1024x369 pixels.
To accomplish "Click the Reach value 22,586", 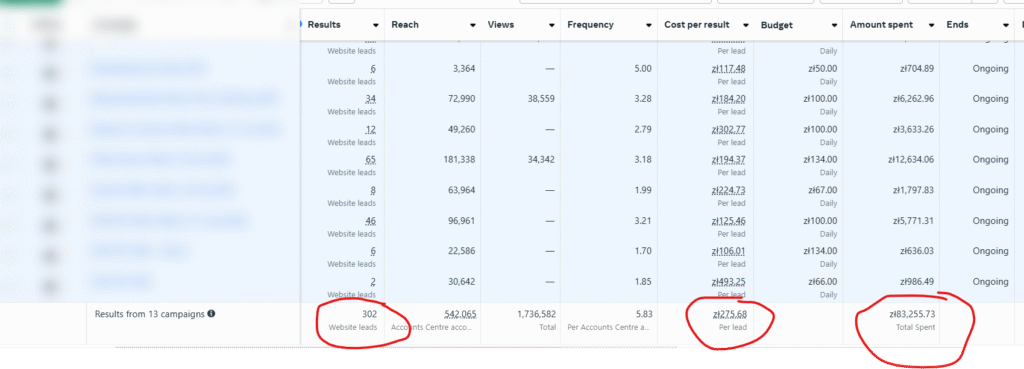I will pyautogui.click(x=461, y=251).
